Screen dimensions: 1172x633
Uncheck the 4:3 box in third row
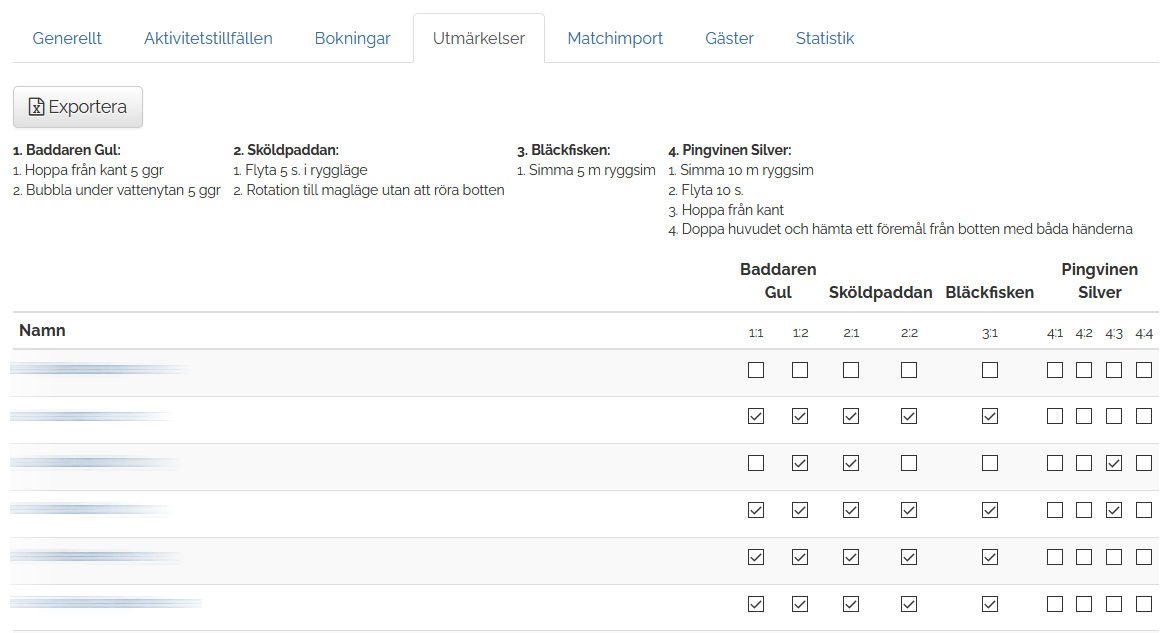click(1114, 463)
